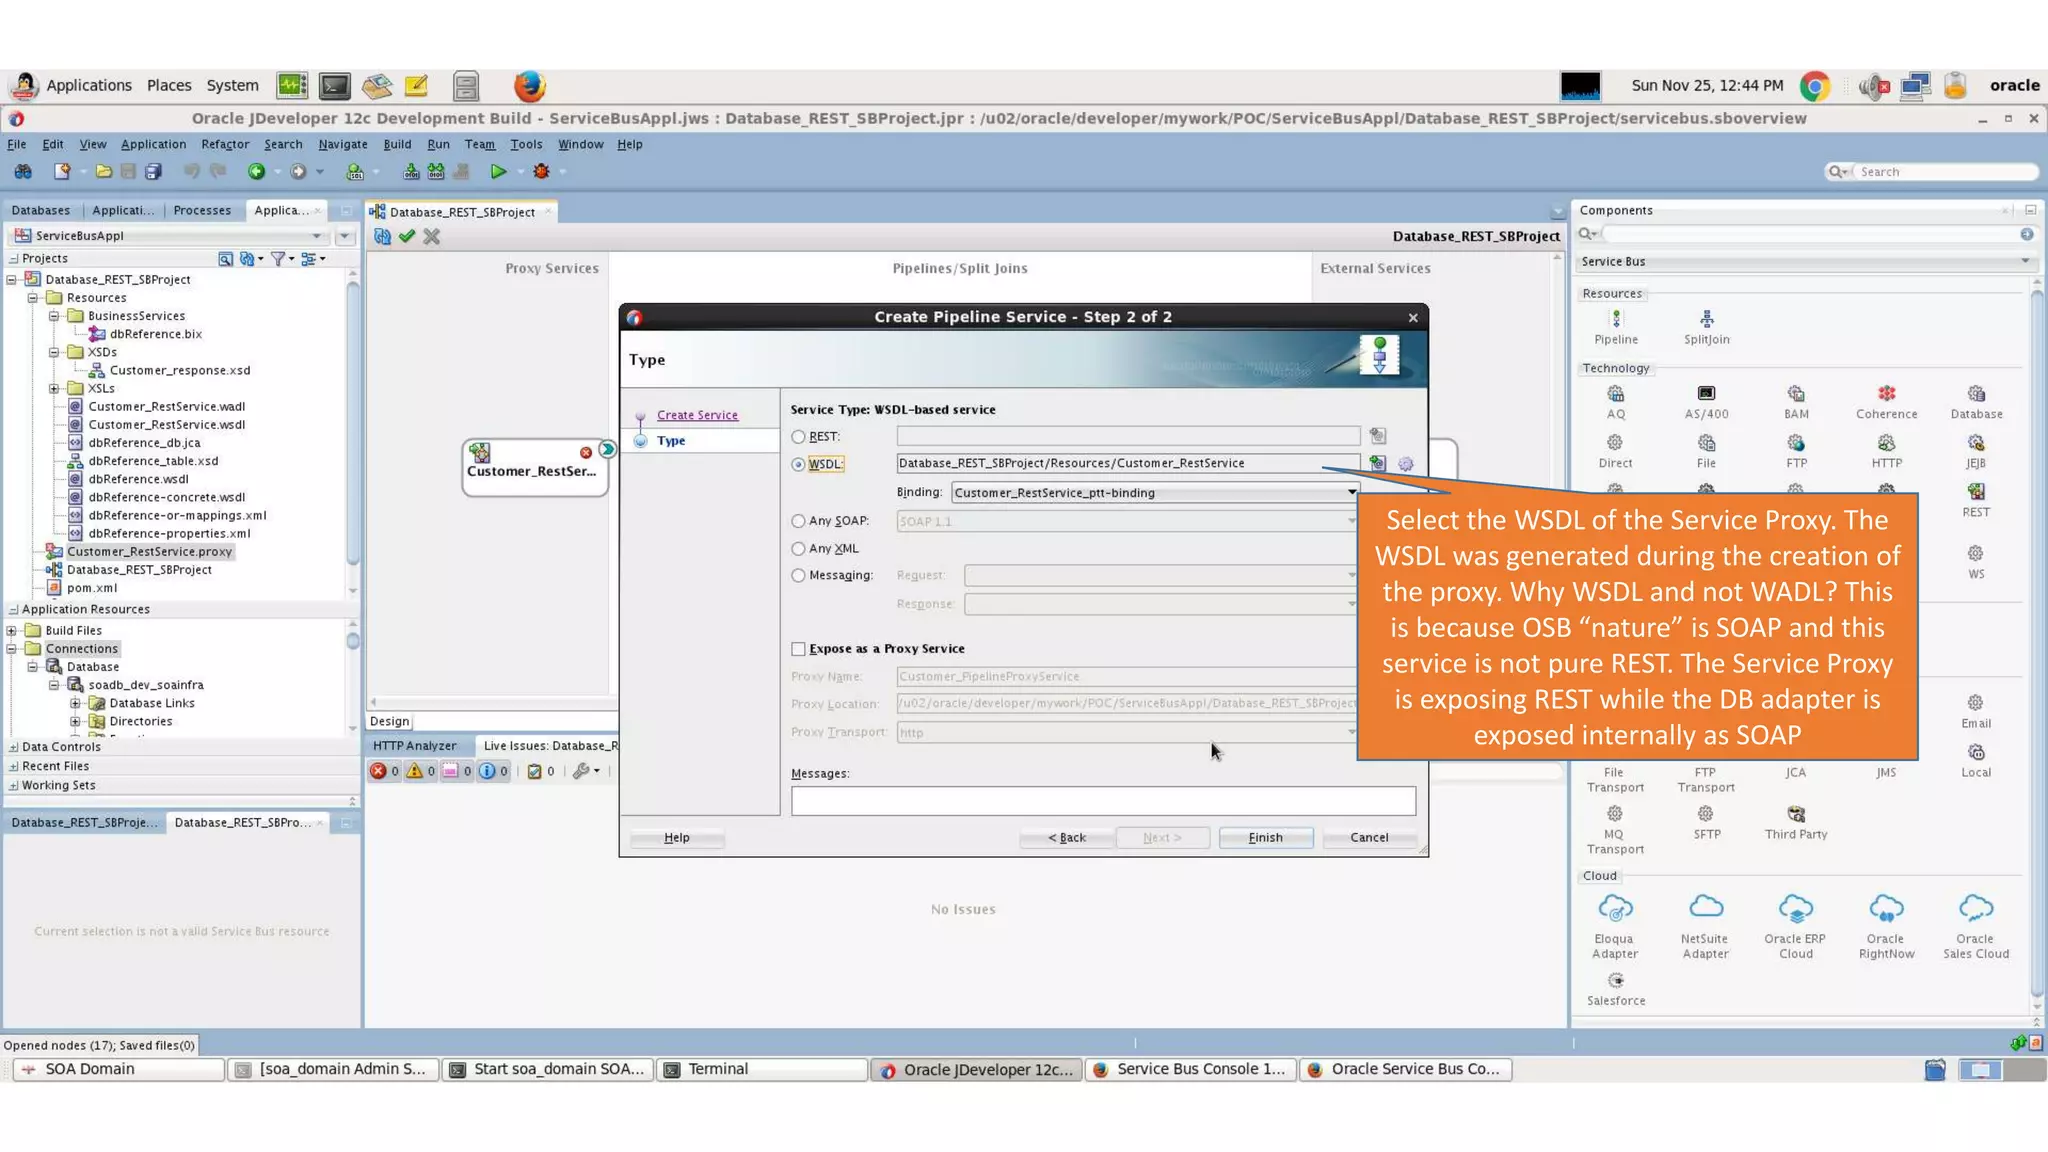The image size is (2048, 1152).
Task: Open the Binding dropdown list
Action: point(1351,493)
